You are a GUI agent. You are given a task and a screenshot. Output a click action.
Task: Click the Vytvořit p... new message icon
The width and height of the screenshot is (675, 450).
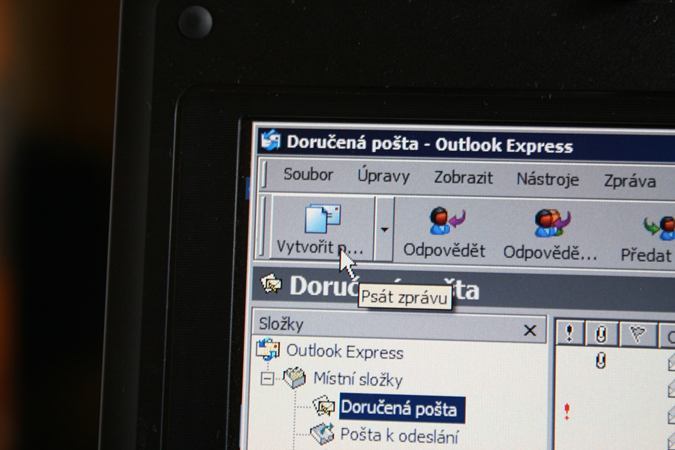pyautogui.click(x=323, y=219)
